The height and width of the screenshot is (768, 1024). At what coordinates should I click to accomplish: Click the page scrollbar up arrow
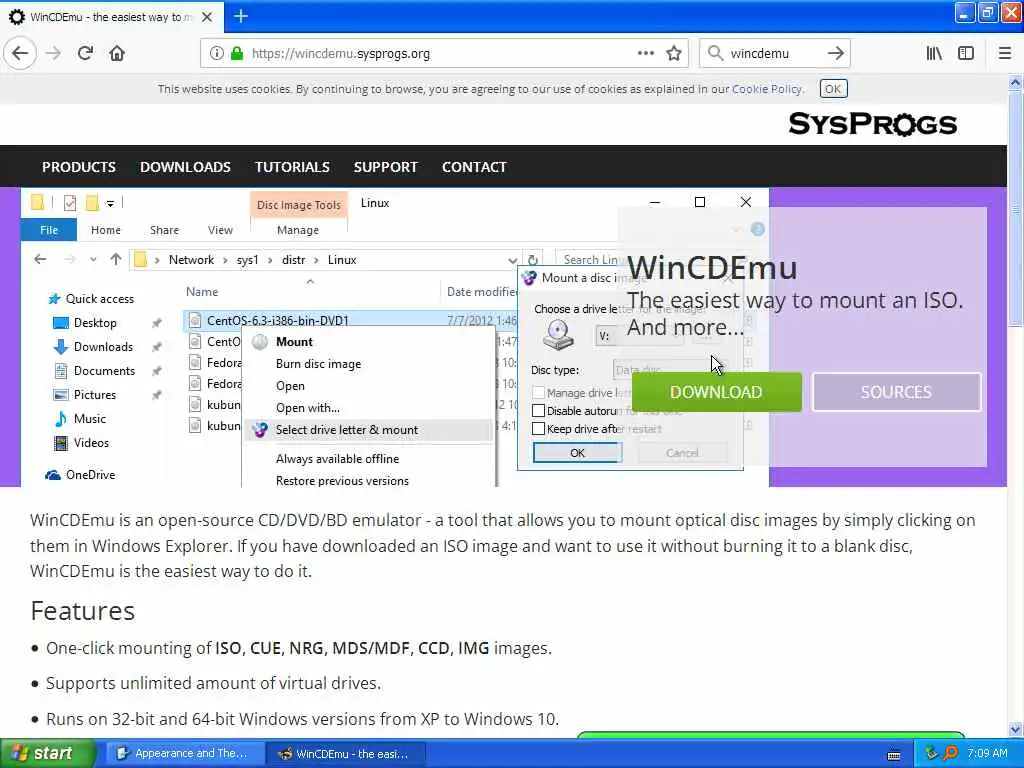click(1016, 82)
